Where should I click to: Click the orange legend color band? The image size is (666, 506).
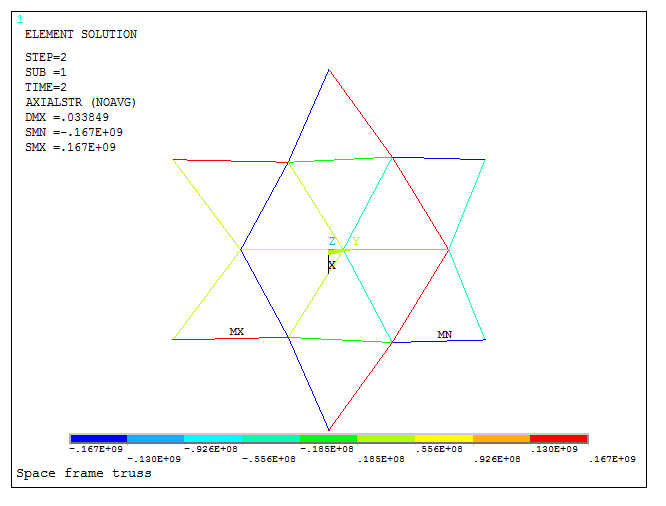501,438
